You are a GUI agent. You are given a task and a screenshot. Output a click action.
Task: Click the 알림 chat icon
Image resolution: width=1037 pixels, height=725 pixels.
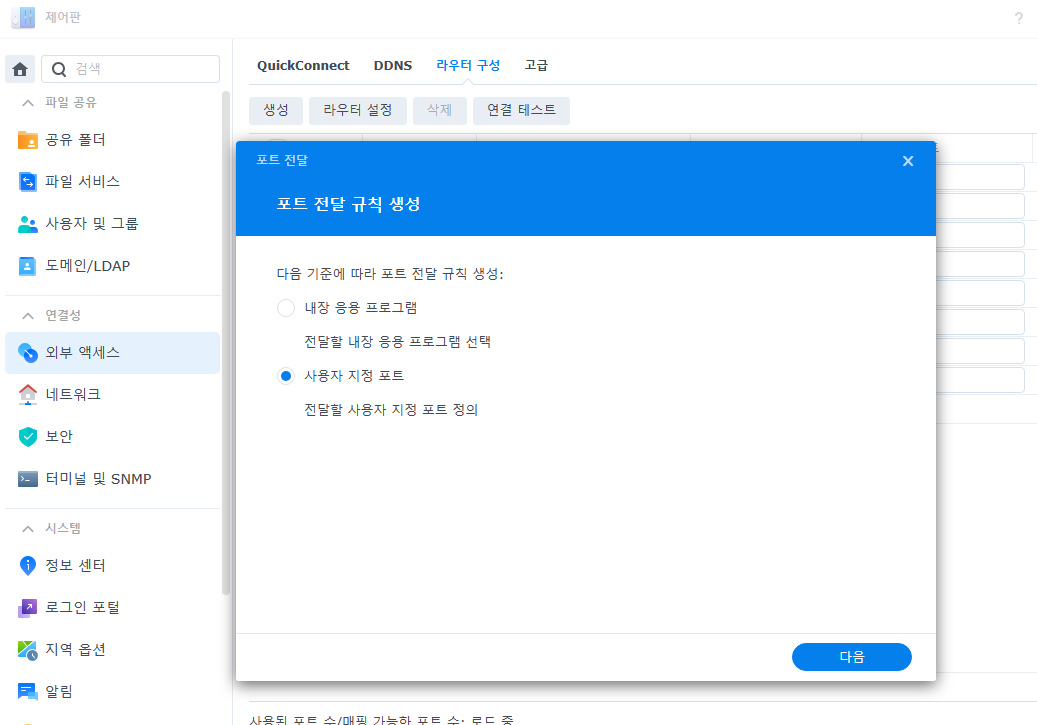tap(28, 691)
